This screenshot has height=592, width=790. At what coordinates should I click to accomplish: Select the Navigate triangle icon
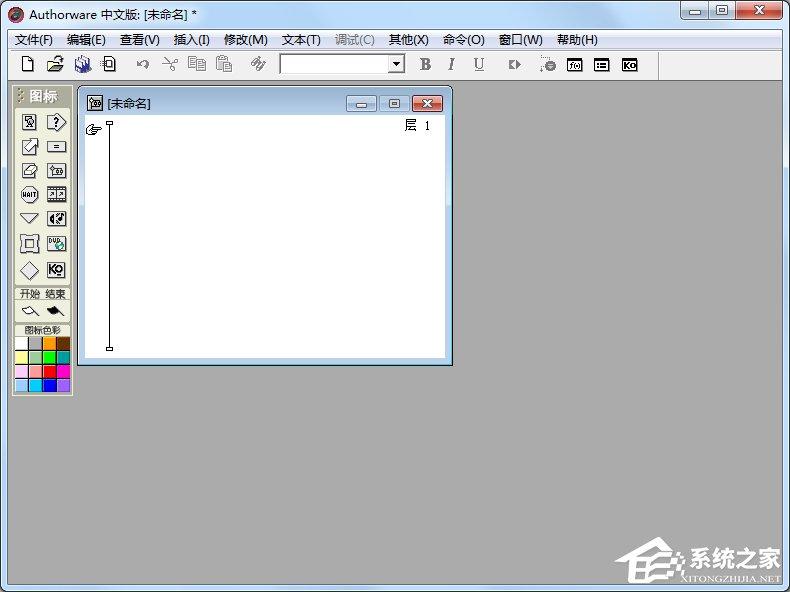pos(29,218)
